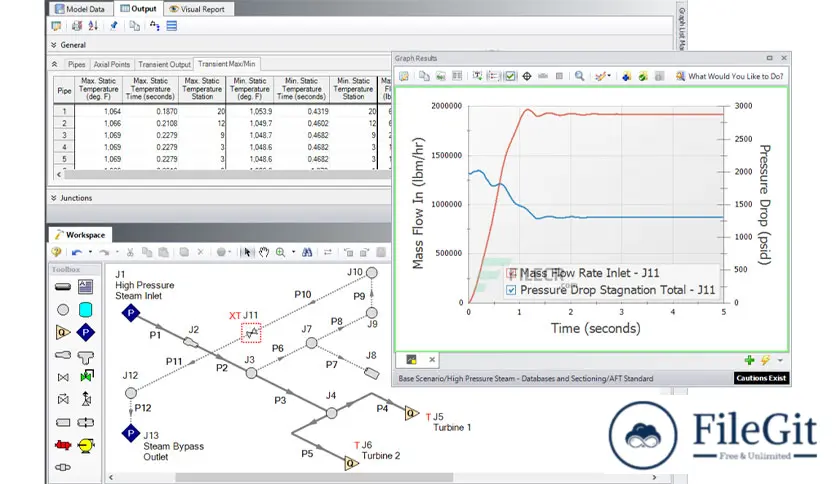Select the Transient Max/Min tab
This screenshot has width=836, height=484.
coord(227,63)
